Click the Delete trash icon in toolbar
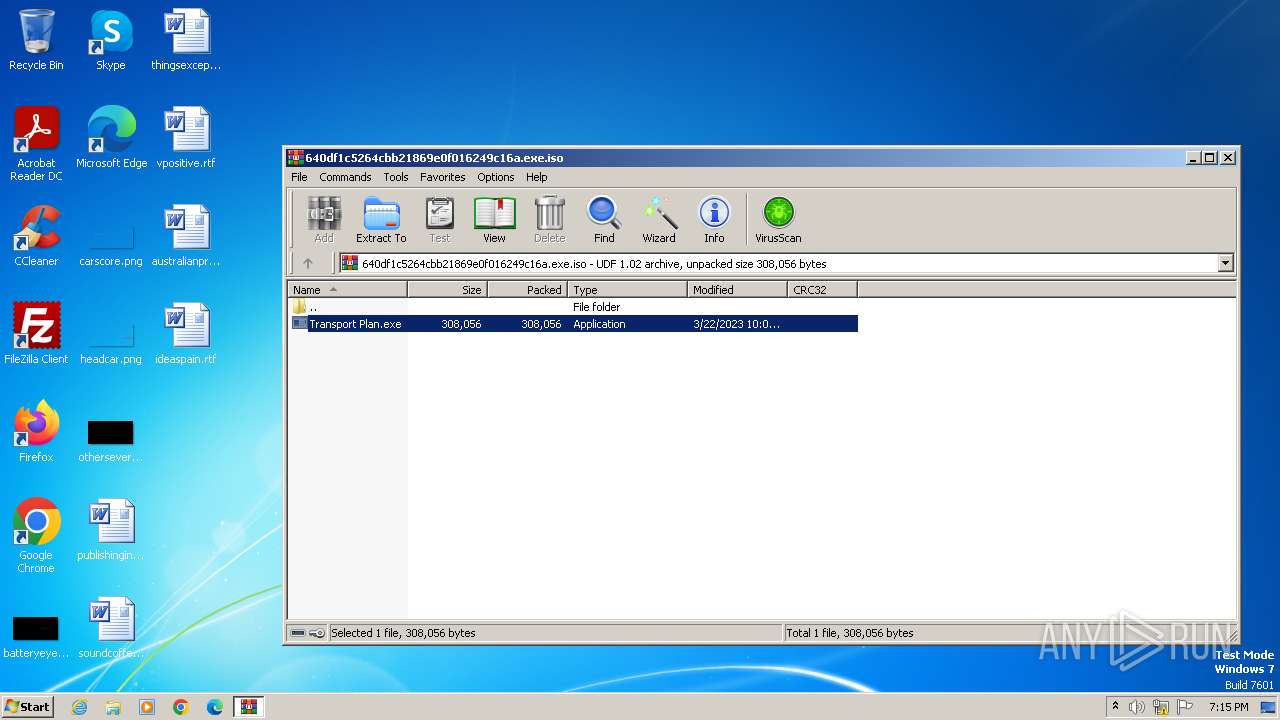Viewport: 1280px width, 720px height. point(549,220)
